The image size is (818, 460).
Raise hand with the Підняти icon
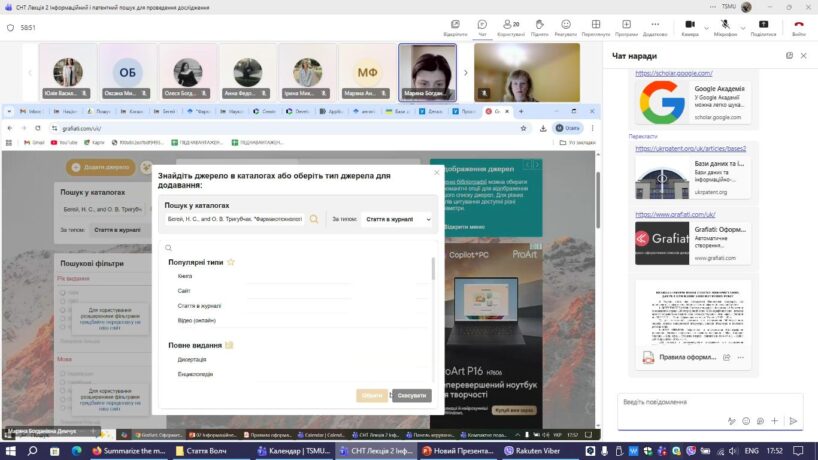pos(539,25)
